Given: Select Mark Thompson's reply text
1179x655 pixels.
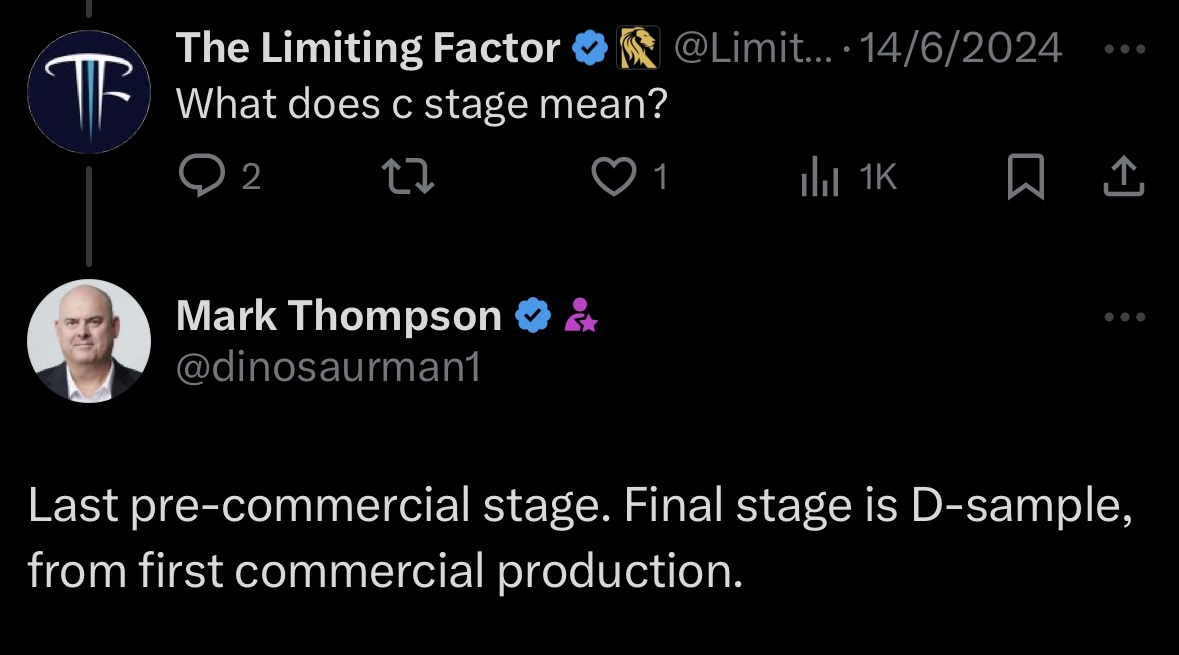Looking at the screenshot, I should coord(580,537).
